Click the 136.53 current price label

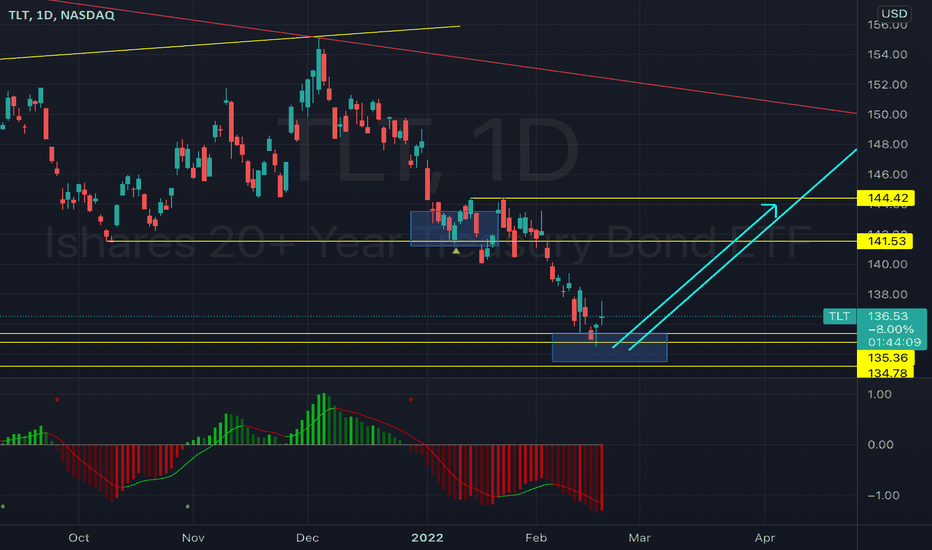888,316
